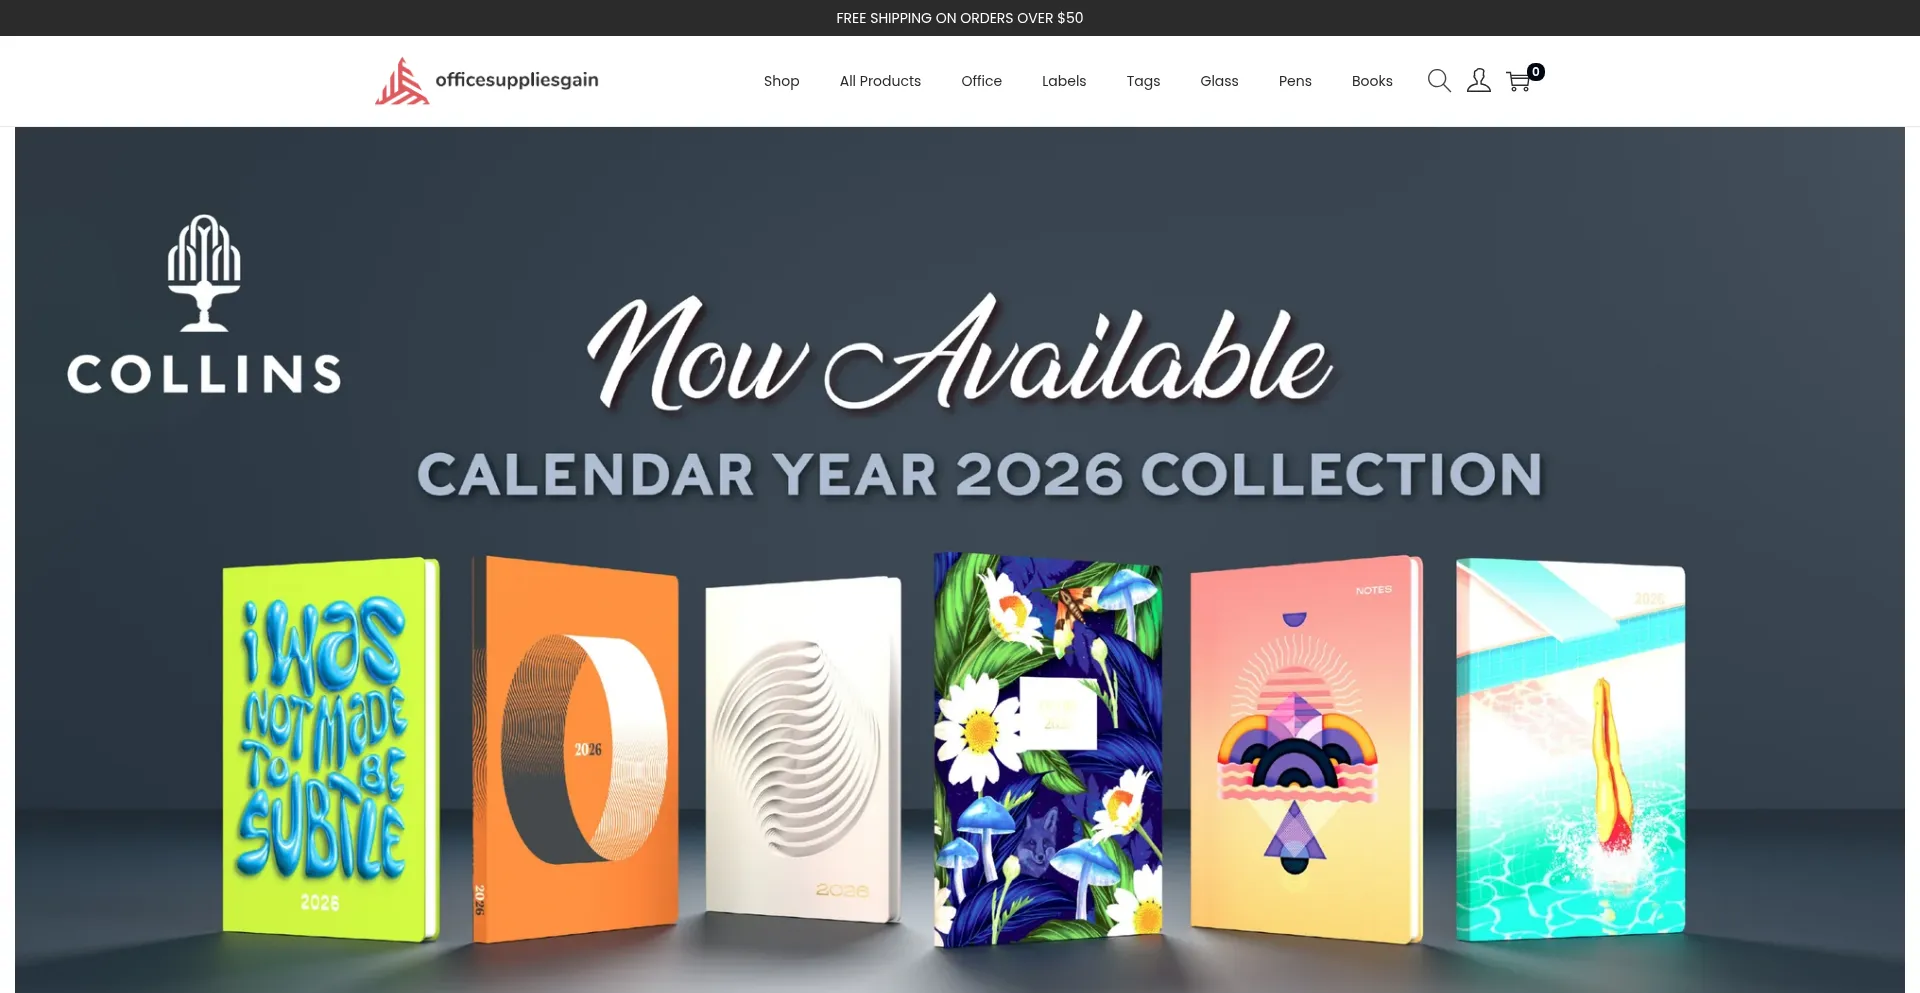Click the floral mushroom pattern diary
The width and height of the screenshot is (1920, 993).
pyautogui.click(x=1048, y=750)
